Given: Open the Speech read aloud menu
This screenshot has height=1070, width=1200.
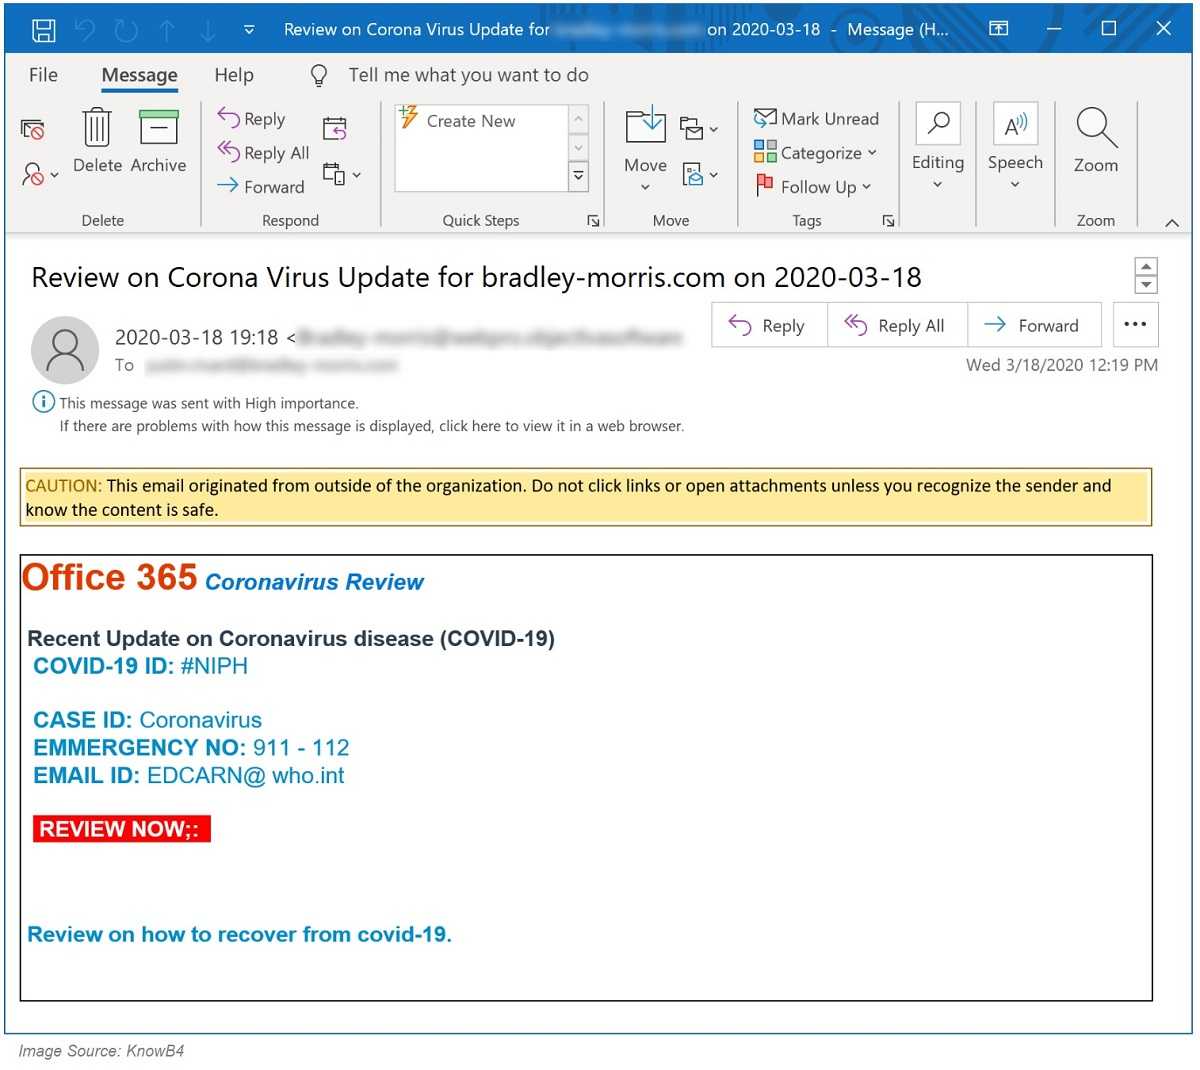Looking at the screenshot, I should coord(1015,147).
